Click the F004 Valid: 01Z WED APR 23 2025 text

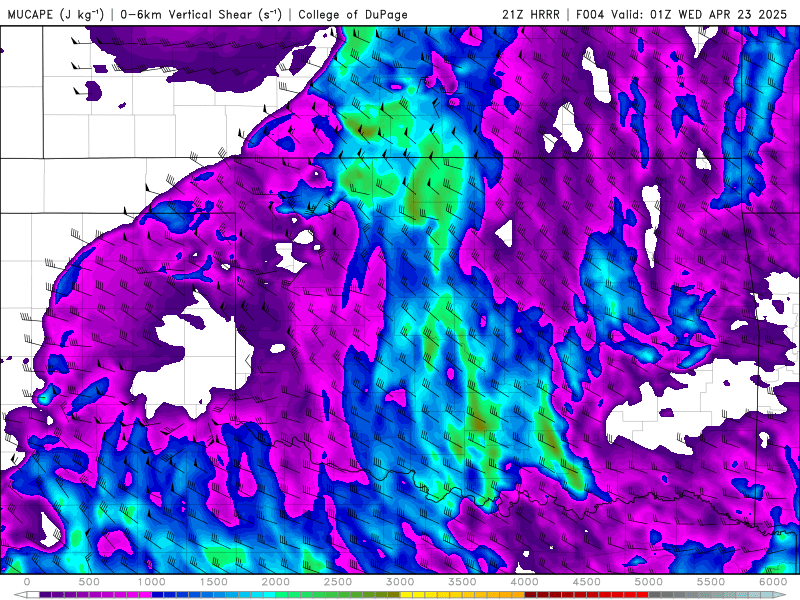(x=682, y=14)
